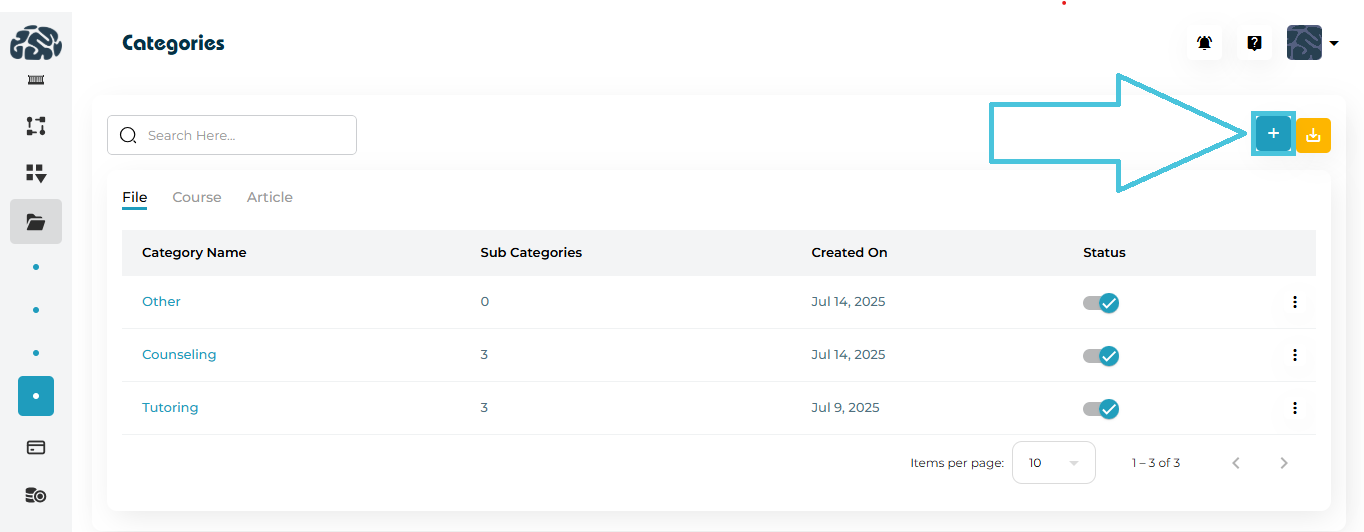This screenshot has width=1364, height=532.
Task: Switch off the Tutoring status toggle
Action: click(1101, 408)
